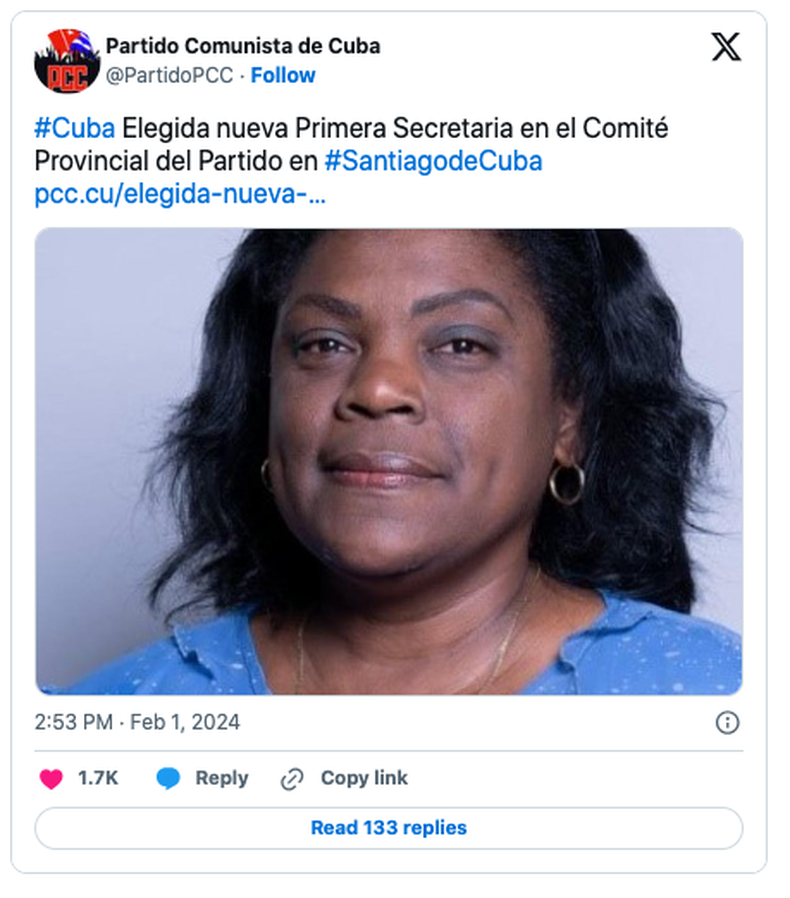790x898 pixels.
Task: Click the PCC profile avatar
Action: point(66,61)
